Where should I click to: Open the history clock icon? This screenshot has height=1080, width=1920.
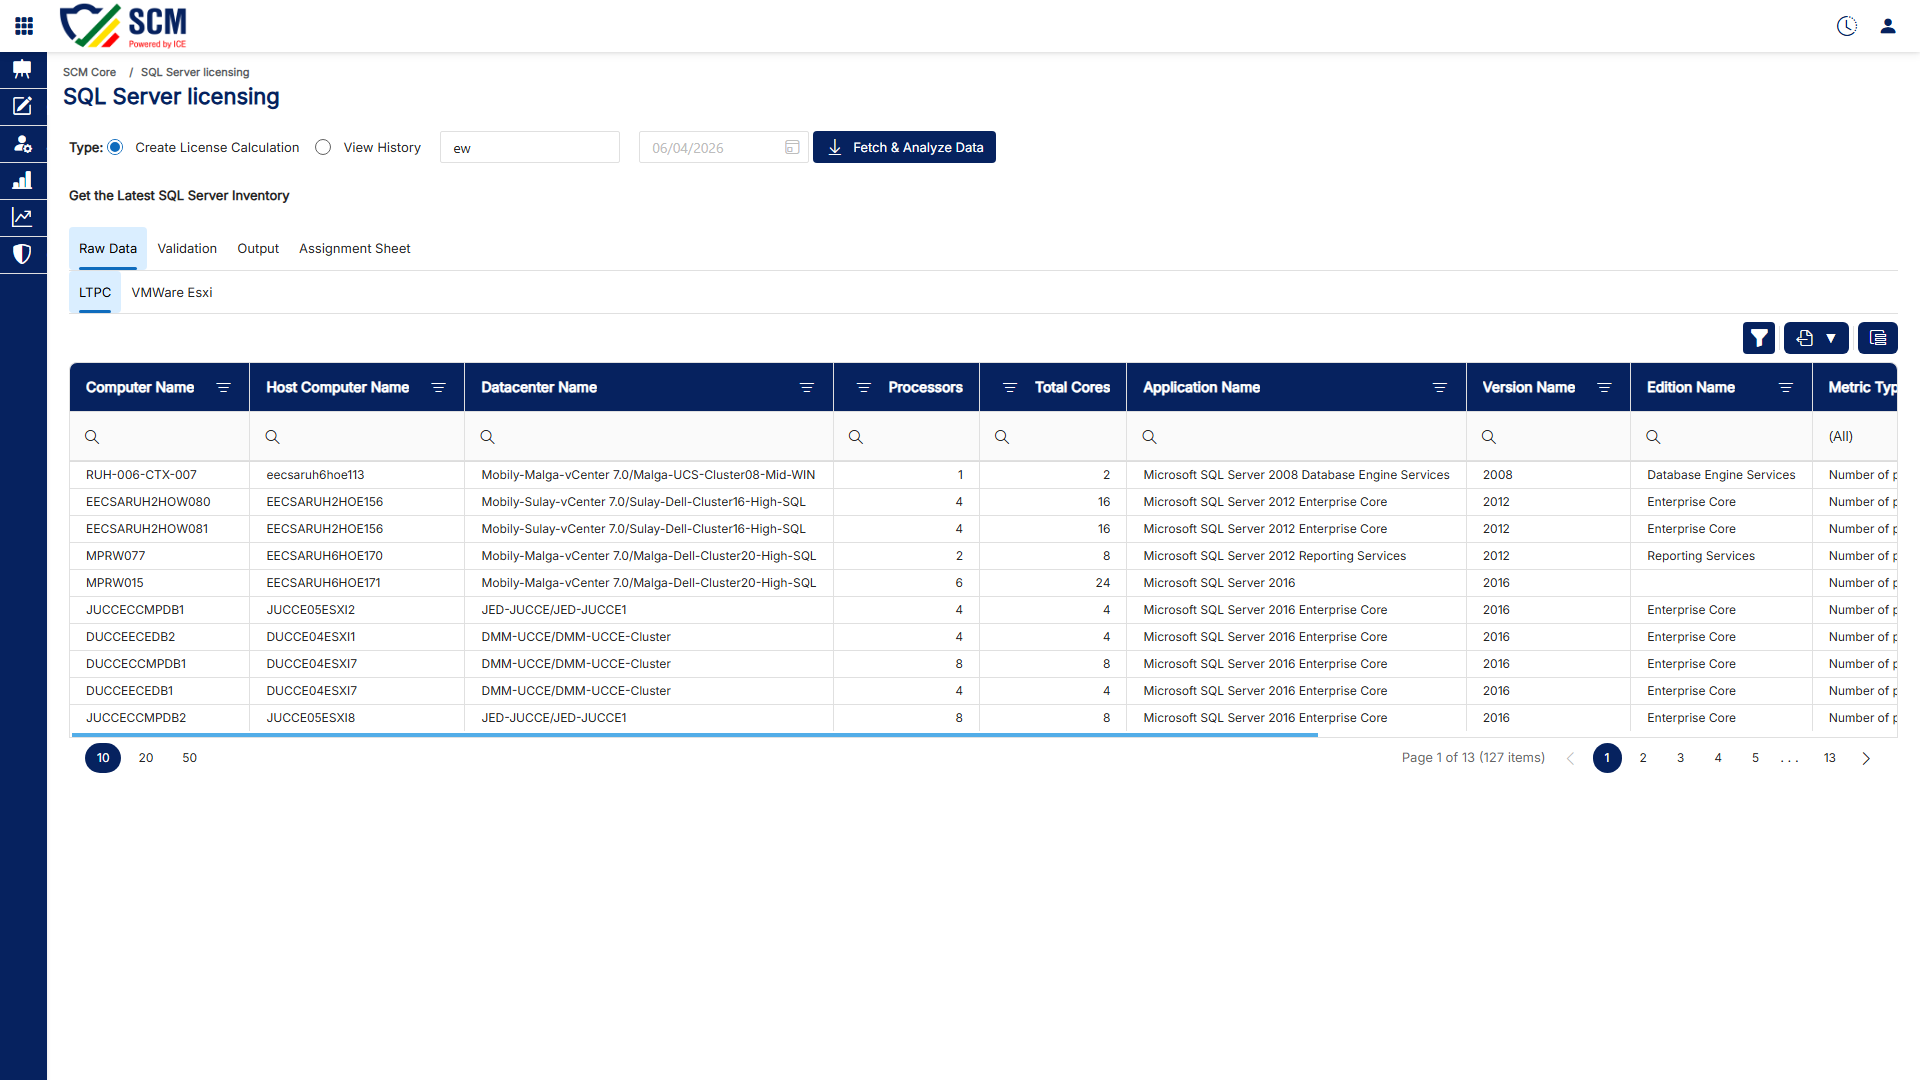(1847, 26)
